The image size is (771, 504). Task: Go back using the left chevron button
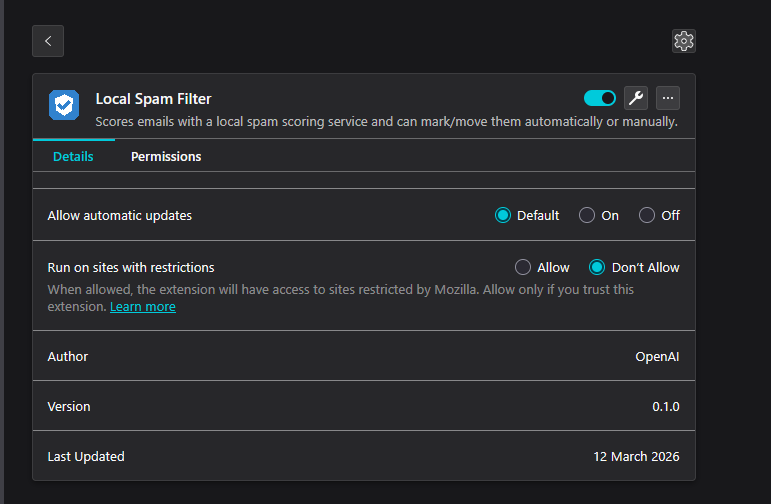pos(48,41)
